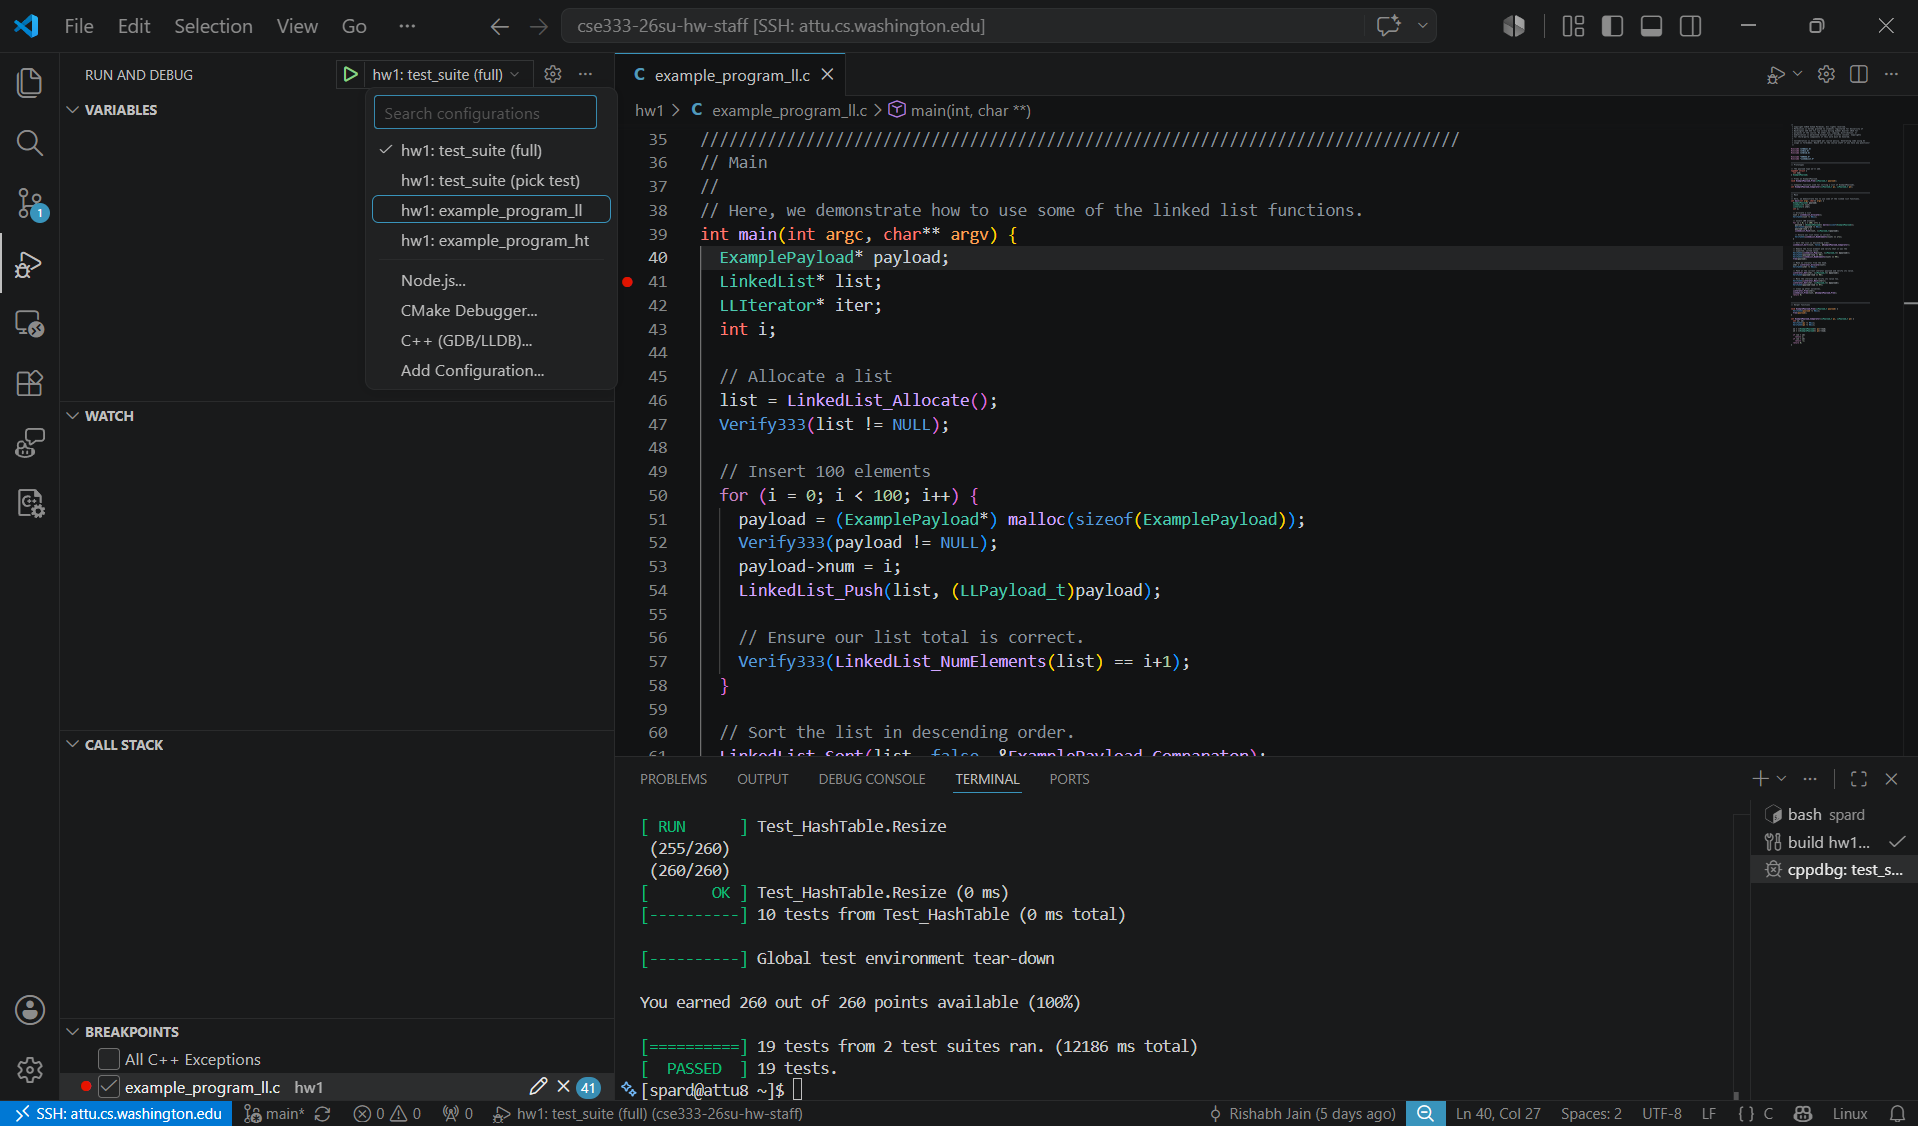Image resolution: width=1918 pixels, height=1126 pixels.
Task: Remove the example_program_ll.c breakpoint
Action: (563, 1087)
